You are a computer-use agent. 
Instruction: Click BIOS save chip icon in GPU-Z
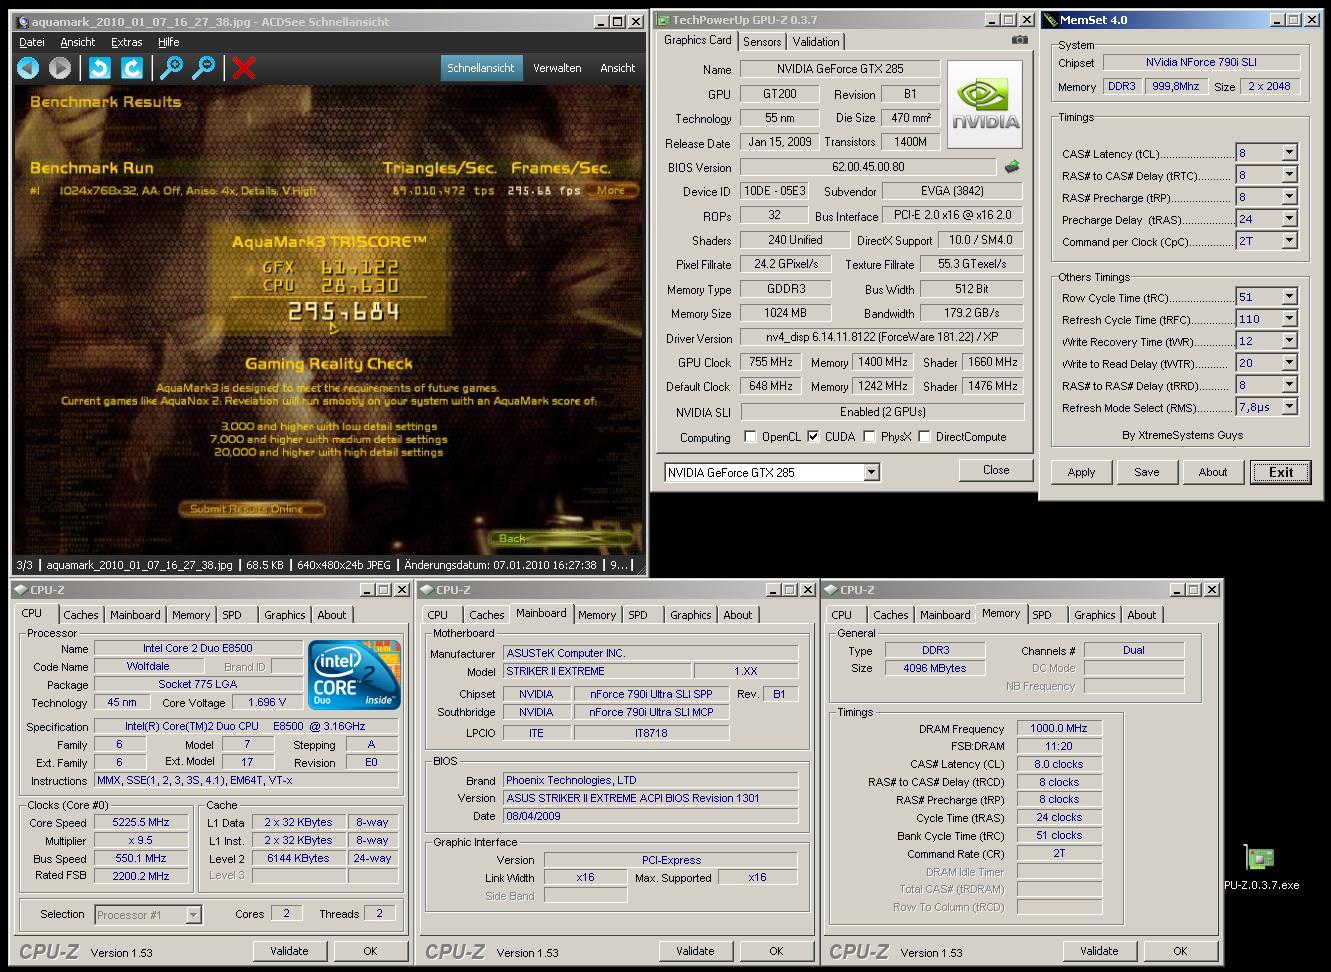[x=1012, y=167]
